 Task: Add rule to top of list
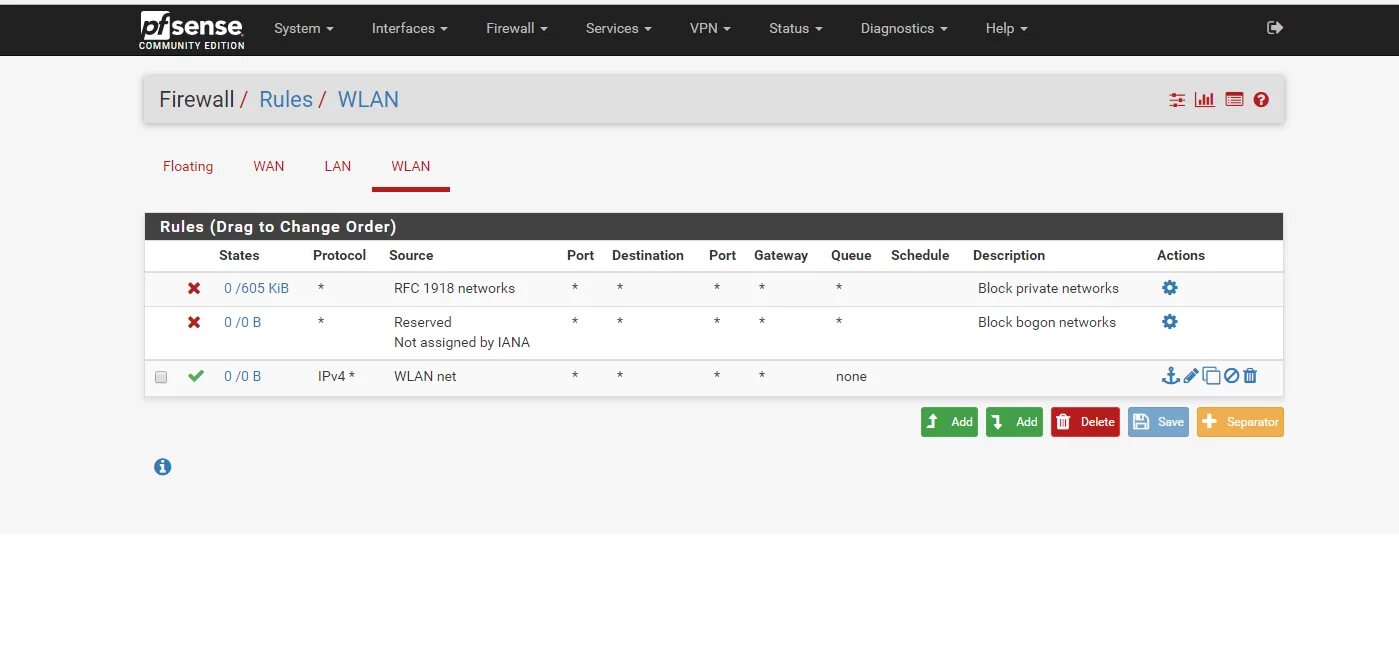pyautogui.click(x=949, y=422)
